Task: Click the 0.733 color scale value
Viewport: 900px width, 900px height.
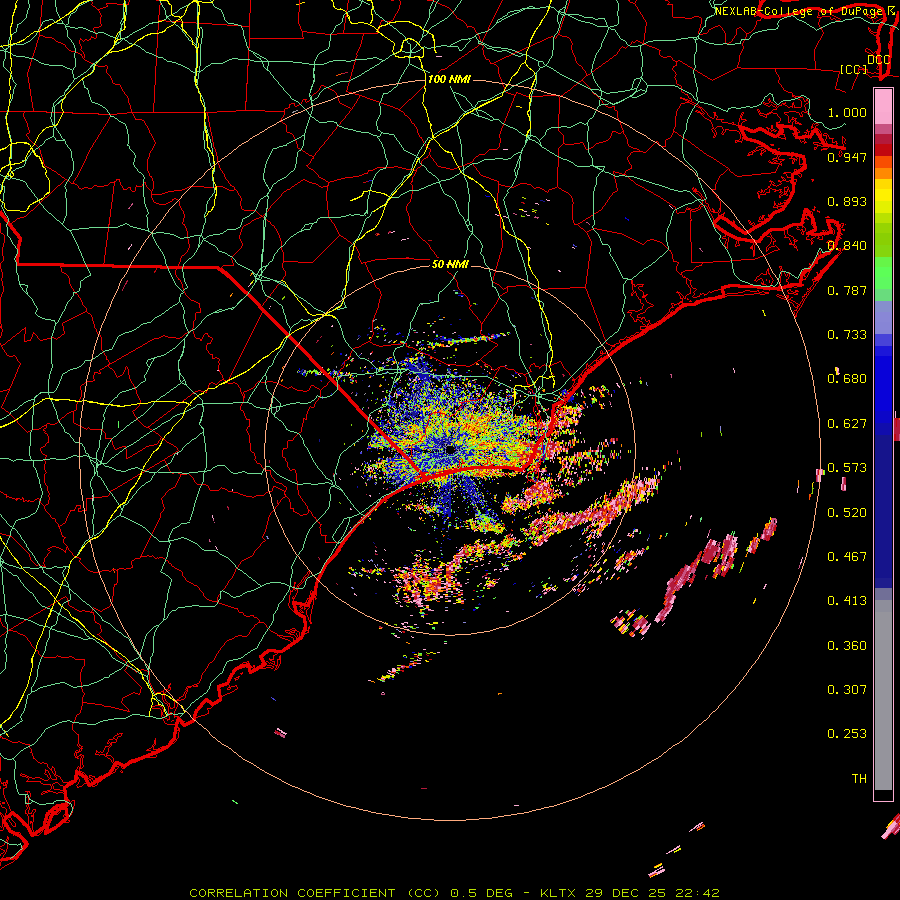Action: click(x=847, y=335)
